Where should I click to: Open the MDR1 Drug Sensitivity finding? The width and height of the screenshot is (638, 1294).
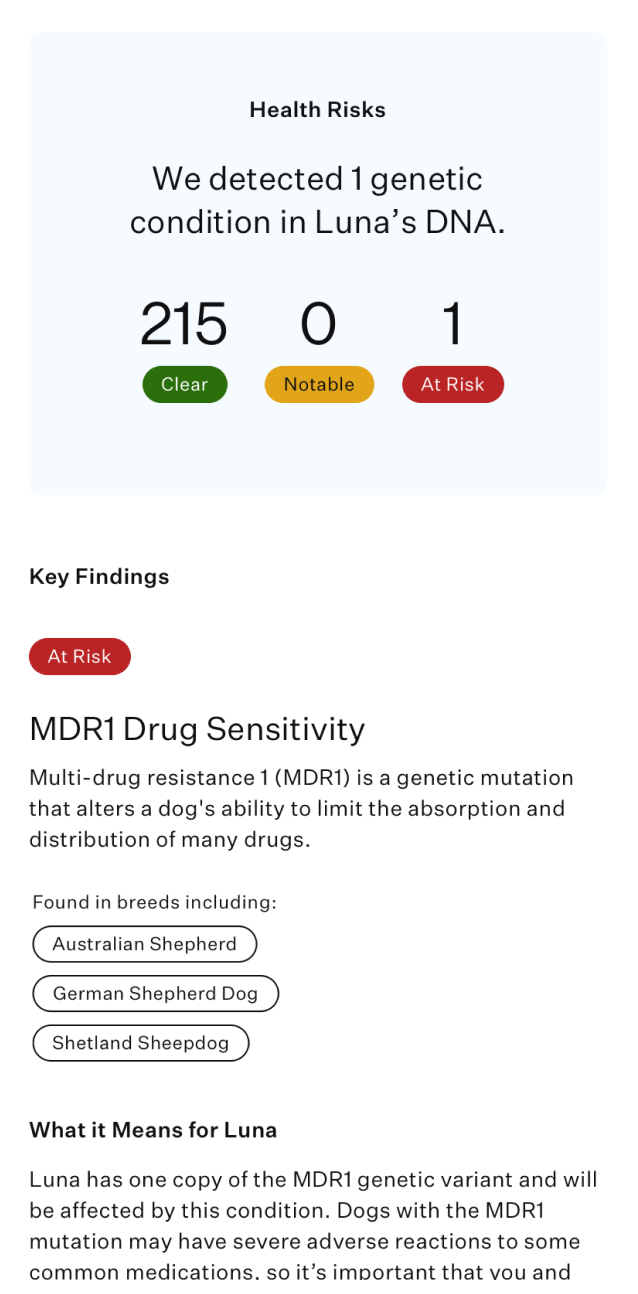(197, 729)
